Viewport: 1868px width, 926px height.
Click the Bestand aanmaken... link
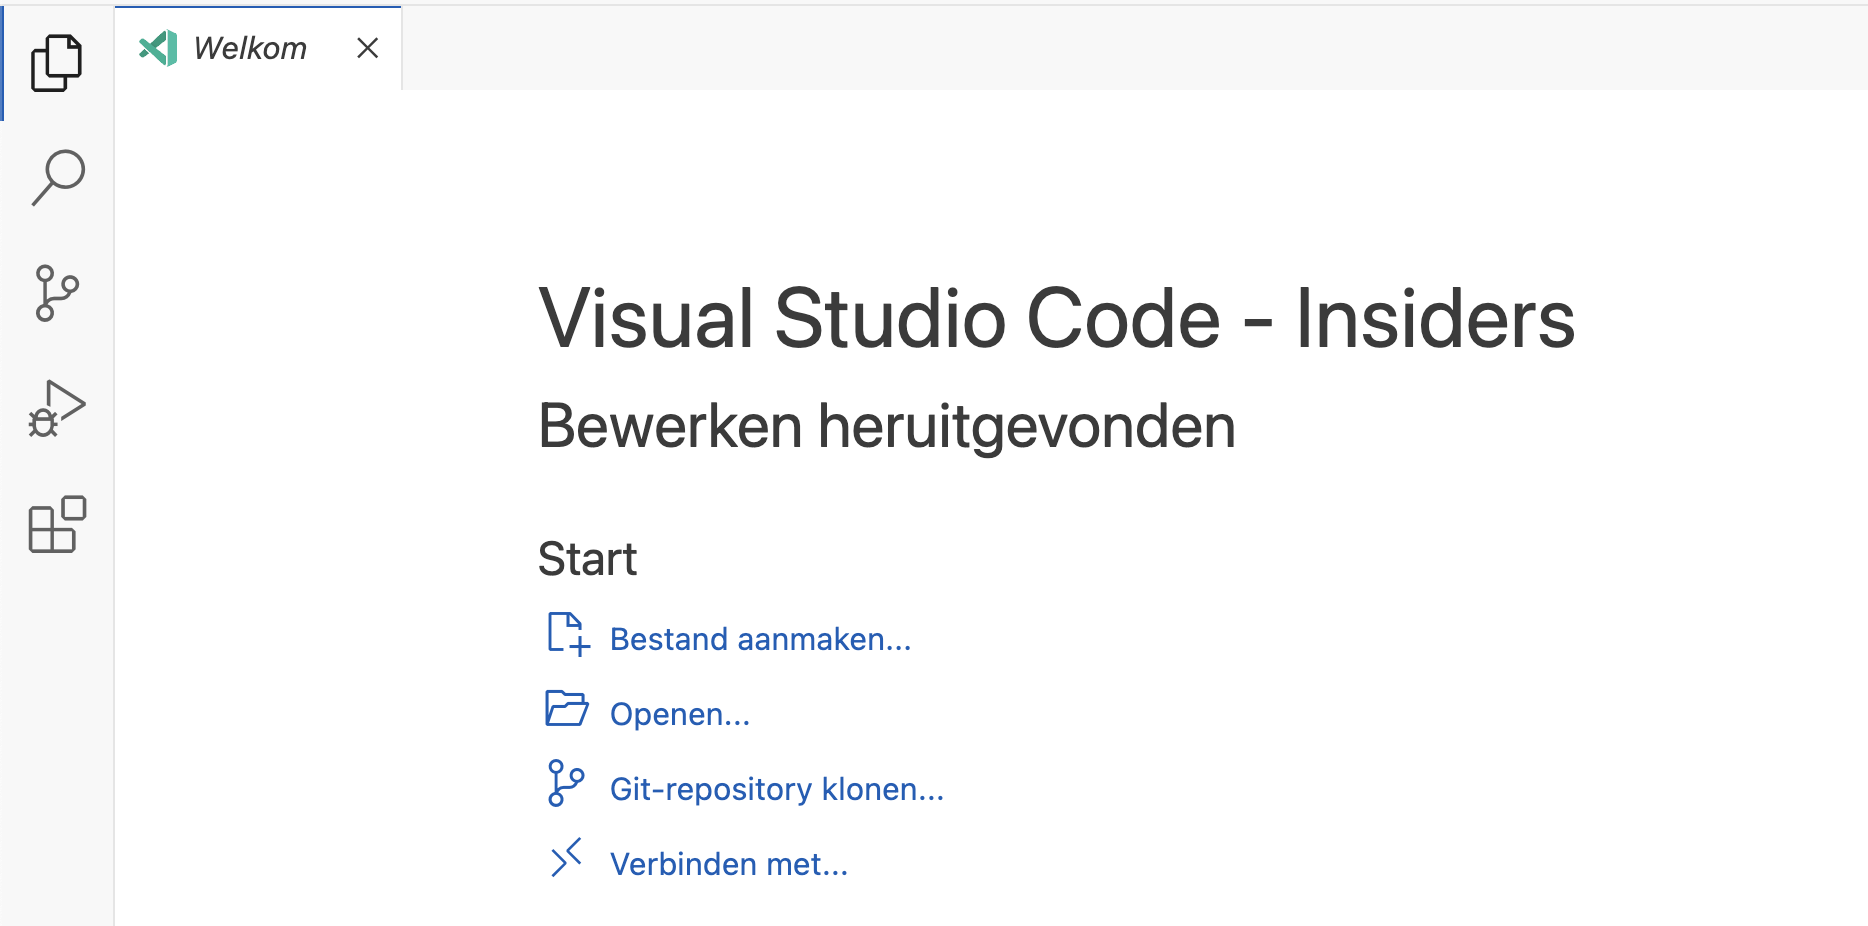[760, 639]
